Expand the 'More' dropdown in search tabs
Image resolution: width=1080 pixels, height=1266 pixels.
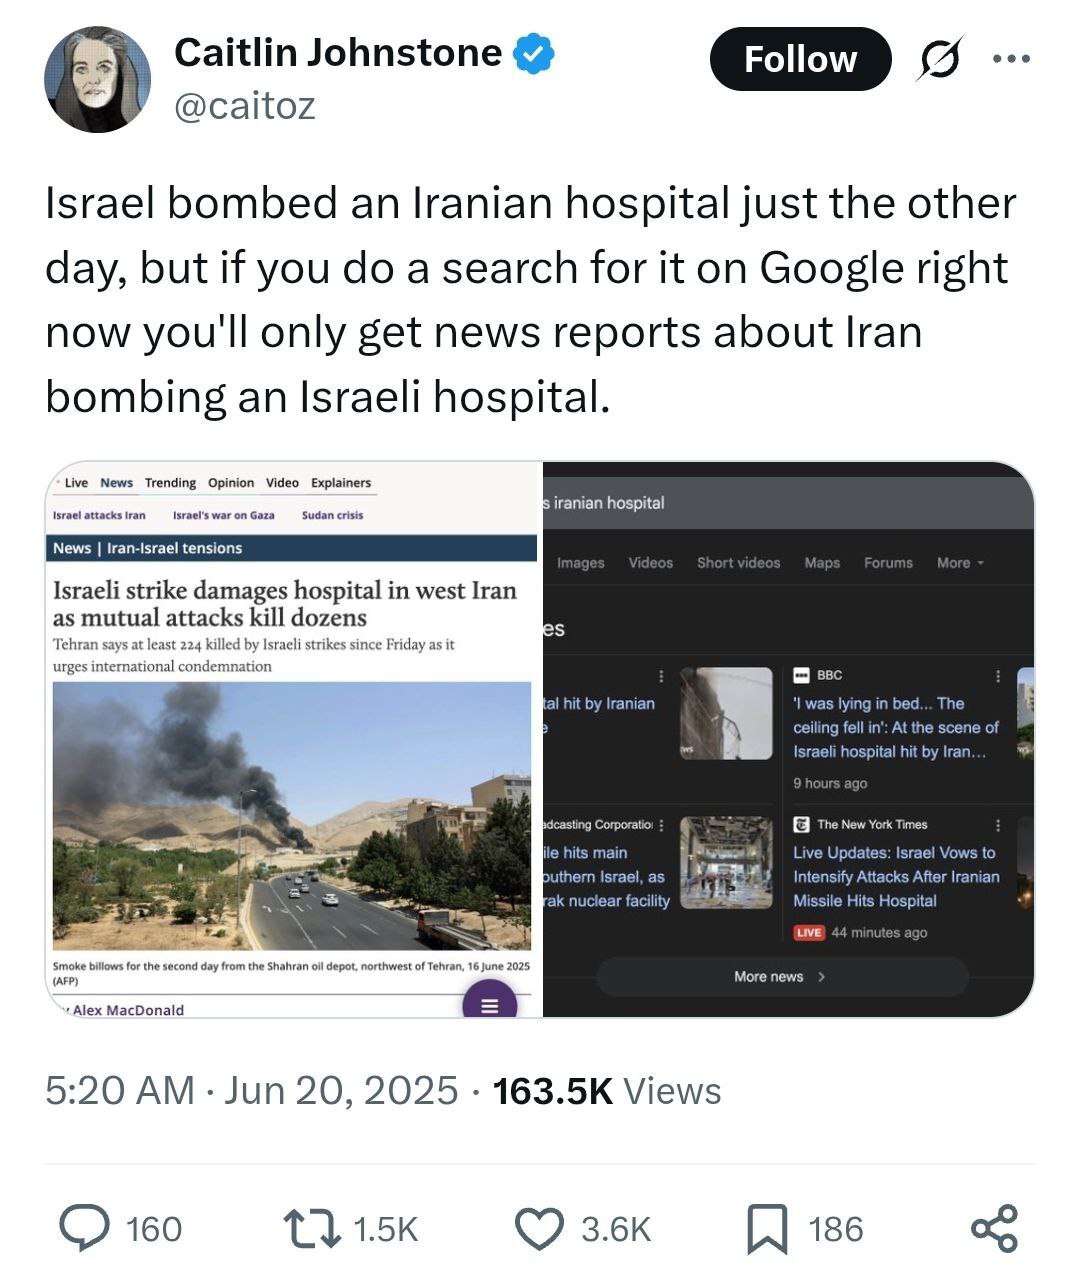point(960,563)
